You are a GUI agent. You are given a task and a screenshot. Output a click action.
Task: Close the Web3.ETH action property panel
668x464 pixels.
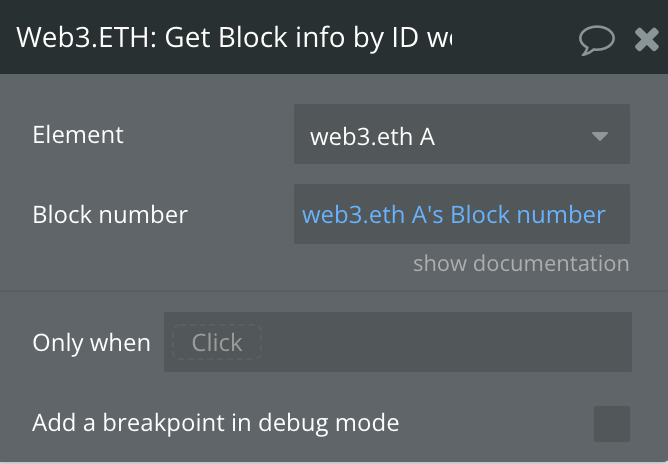coord(646,40)
